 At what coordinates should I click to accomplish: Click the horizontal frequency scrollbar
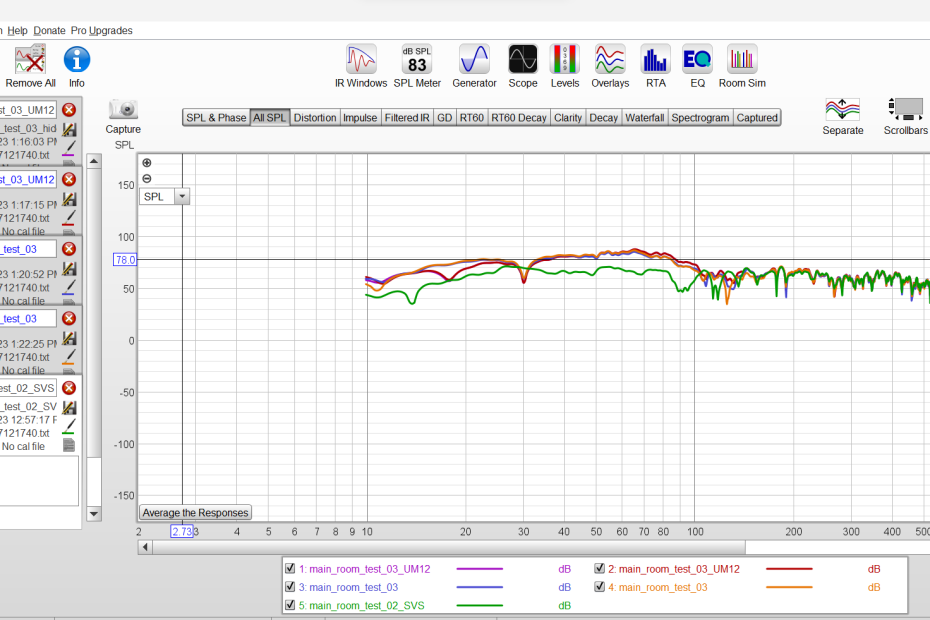coord(450,547)
